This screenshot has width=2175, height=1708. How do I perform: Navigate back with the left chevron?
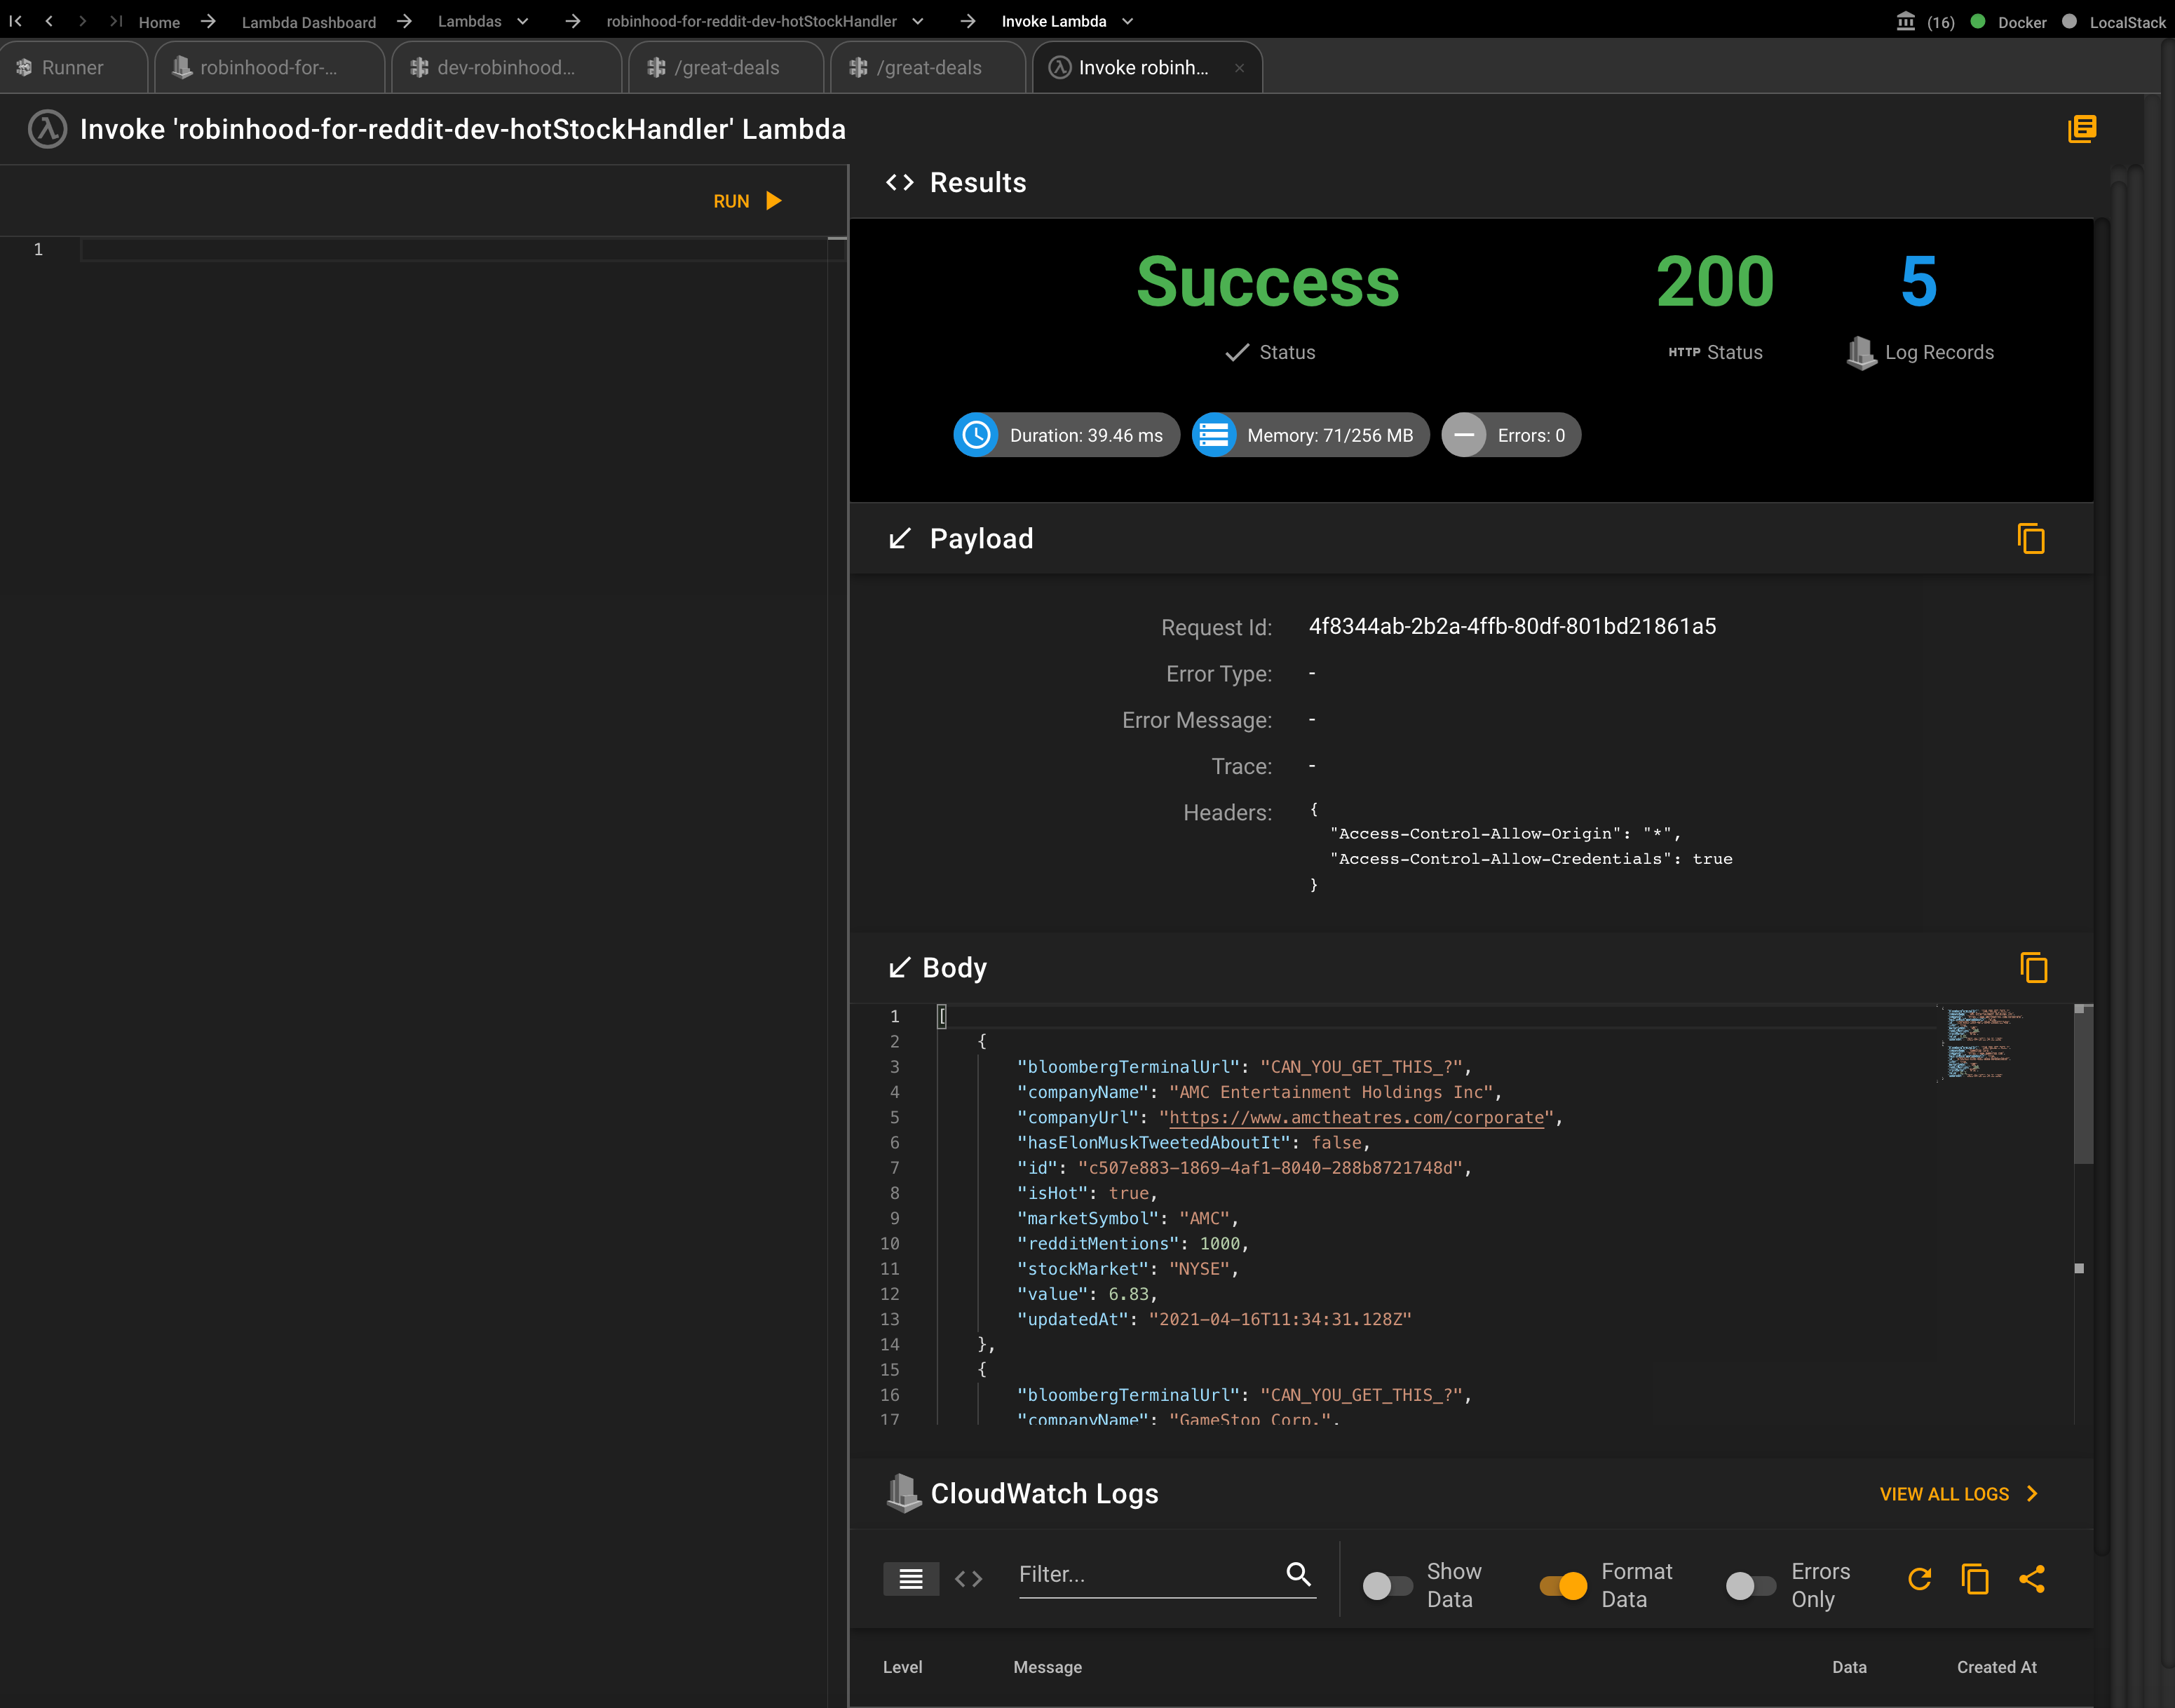coord(49,21)
